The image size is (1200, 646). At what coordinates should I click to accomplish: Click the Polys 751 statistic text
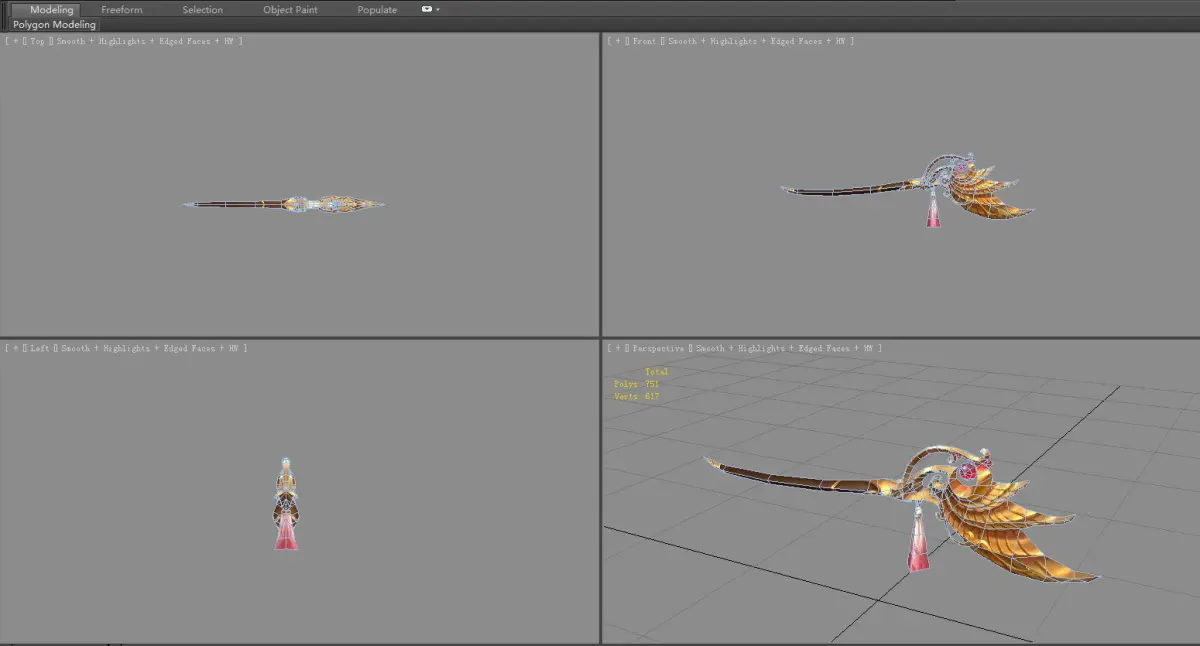[637, 384]
